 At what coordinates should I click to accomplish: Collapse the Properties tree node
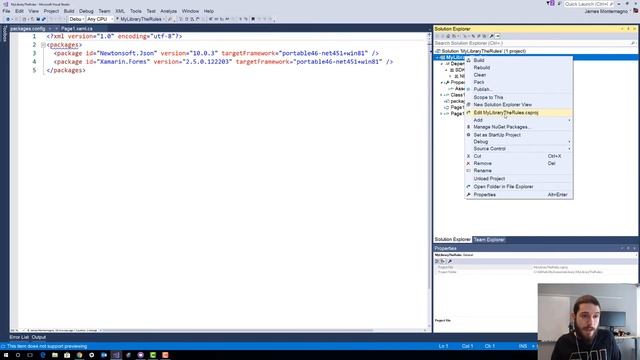coord(442,82)
